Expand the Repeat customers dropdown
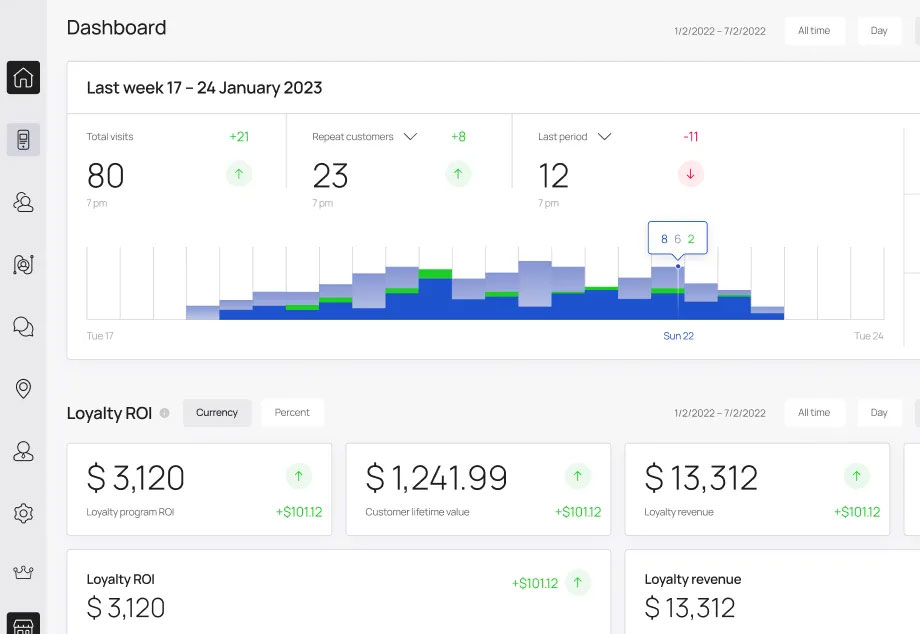Viewport: 920px width, 634px height. [x=409, y=137]
